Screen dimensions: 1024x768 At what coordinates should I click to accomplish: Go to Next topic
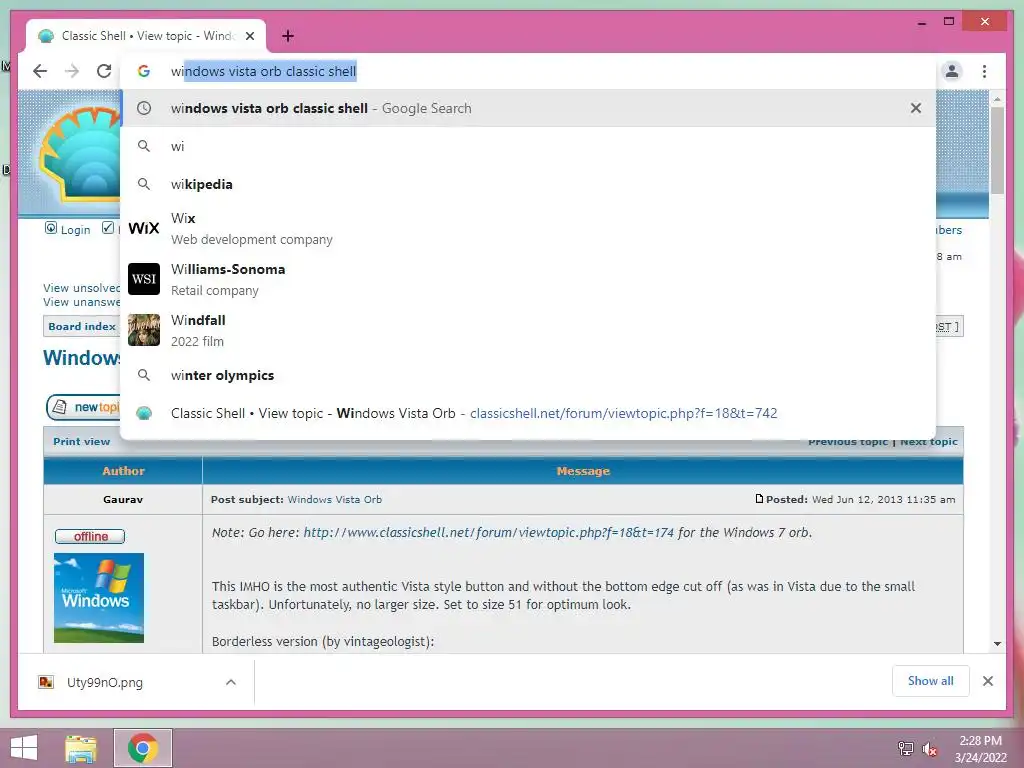(x=929, y=442)
